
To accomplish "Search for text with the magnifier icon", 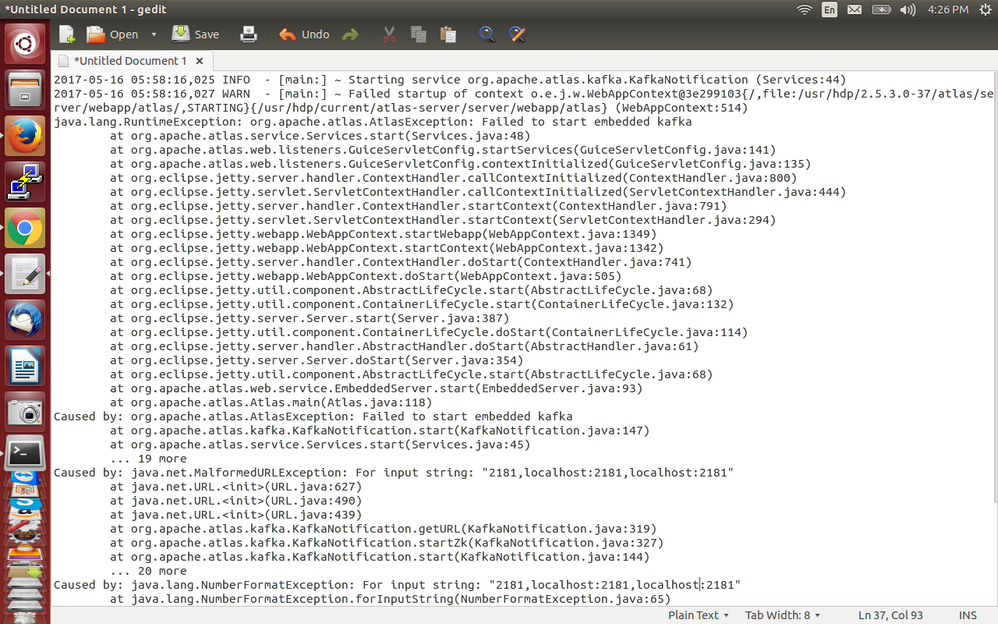I will coord(487,34).
